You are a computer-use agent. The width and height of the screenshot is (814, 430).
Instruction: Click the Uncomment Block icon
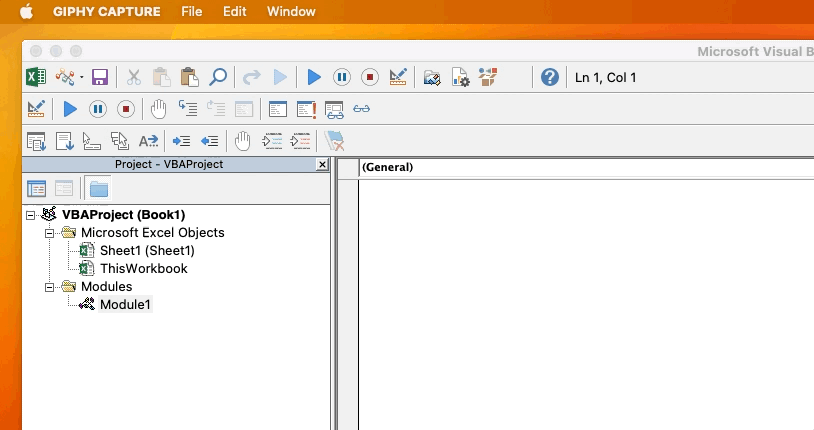(301, 141)
